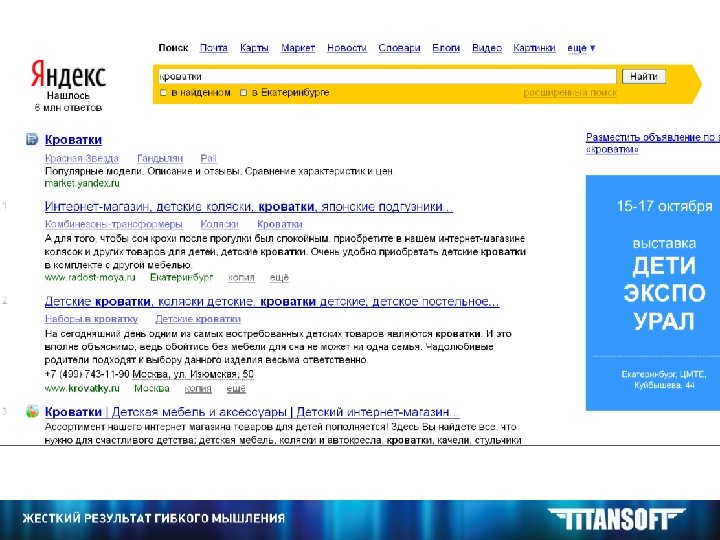
Task: Click the Найти search button
Action: [643, 76]
